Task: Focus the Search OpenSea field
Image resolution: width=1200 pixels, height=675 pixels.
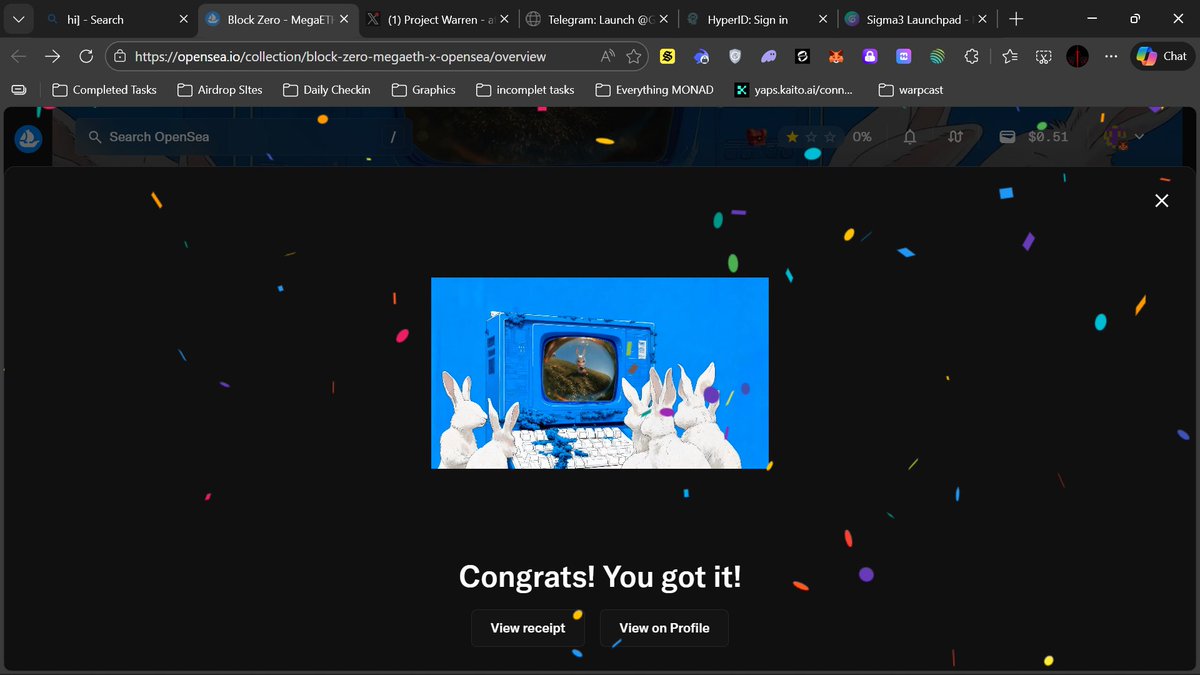Action: pos(243,137)
